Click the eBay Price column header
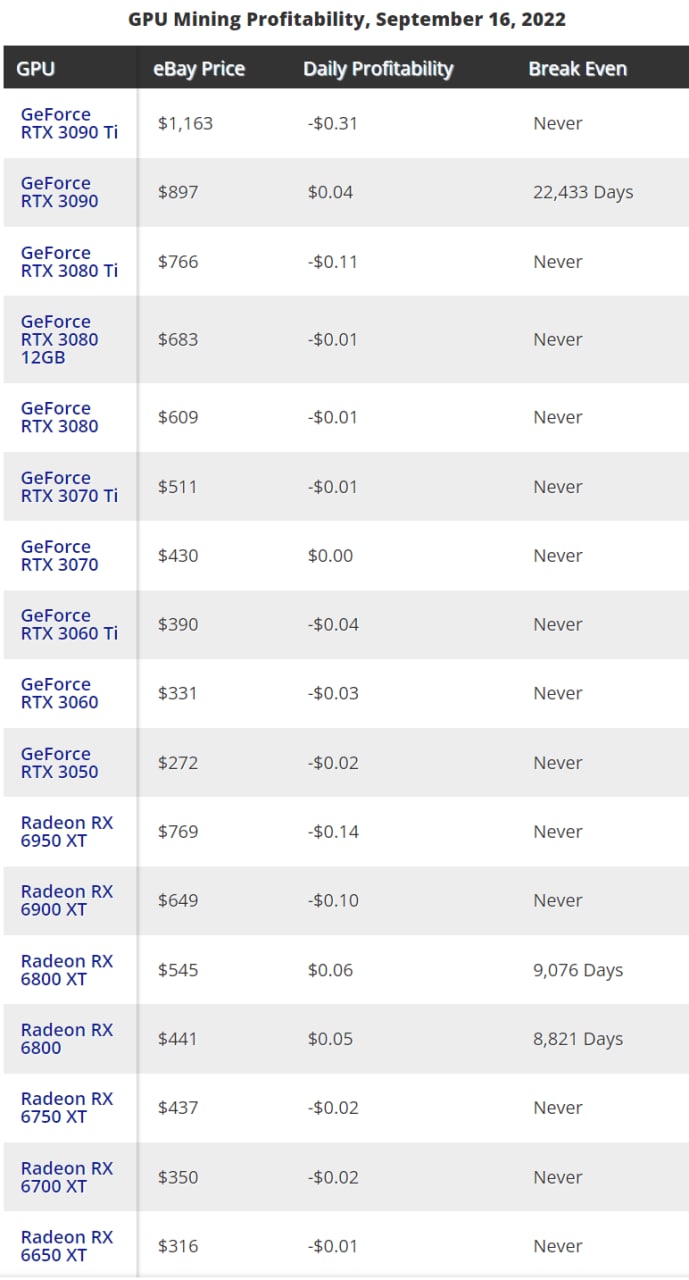 (x=199, y=69)
